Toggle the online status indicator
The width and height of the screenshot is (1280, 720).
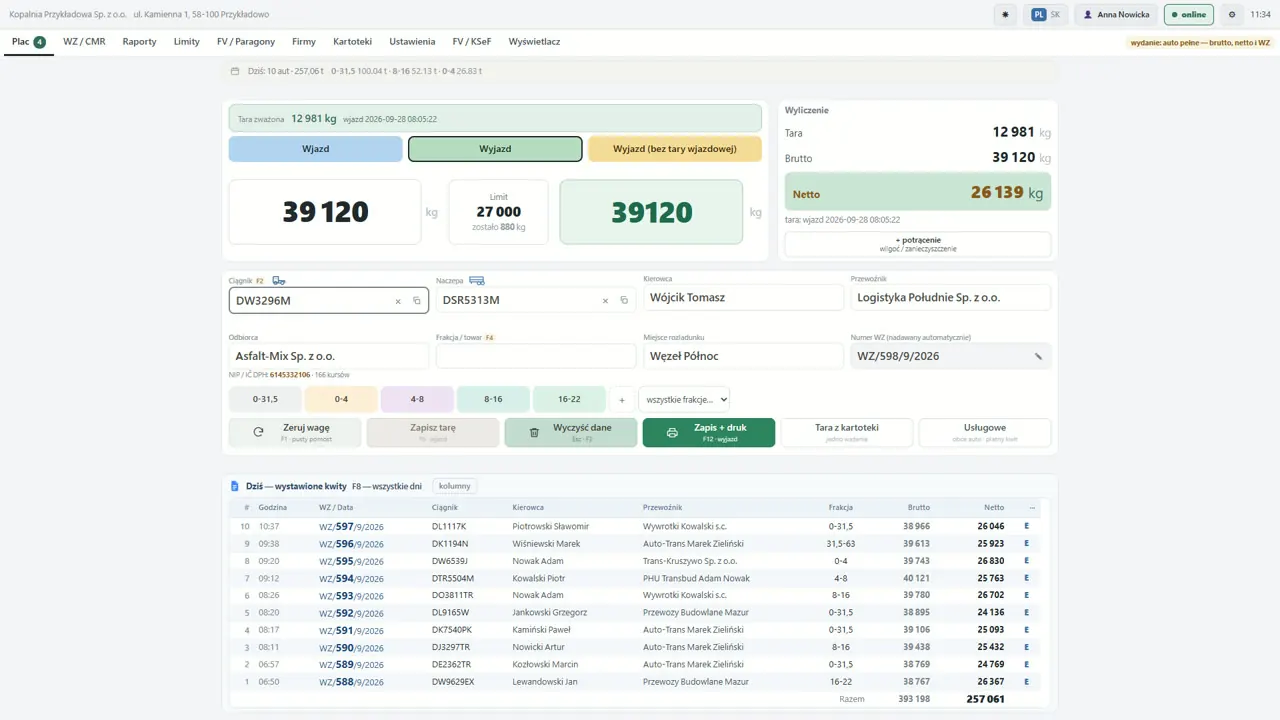pos(1189,15)
